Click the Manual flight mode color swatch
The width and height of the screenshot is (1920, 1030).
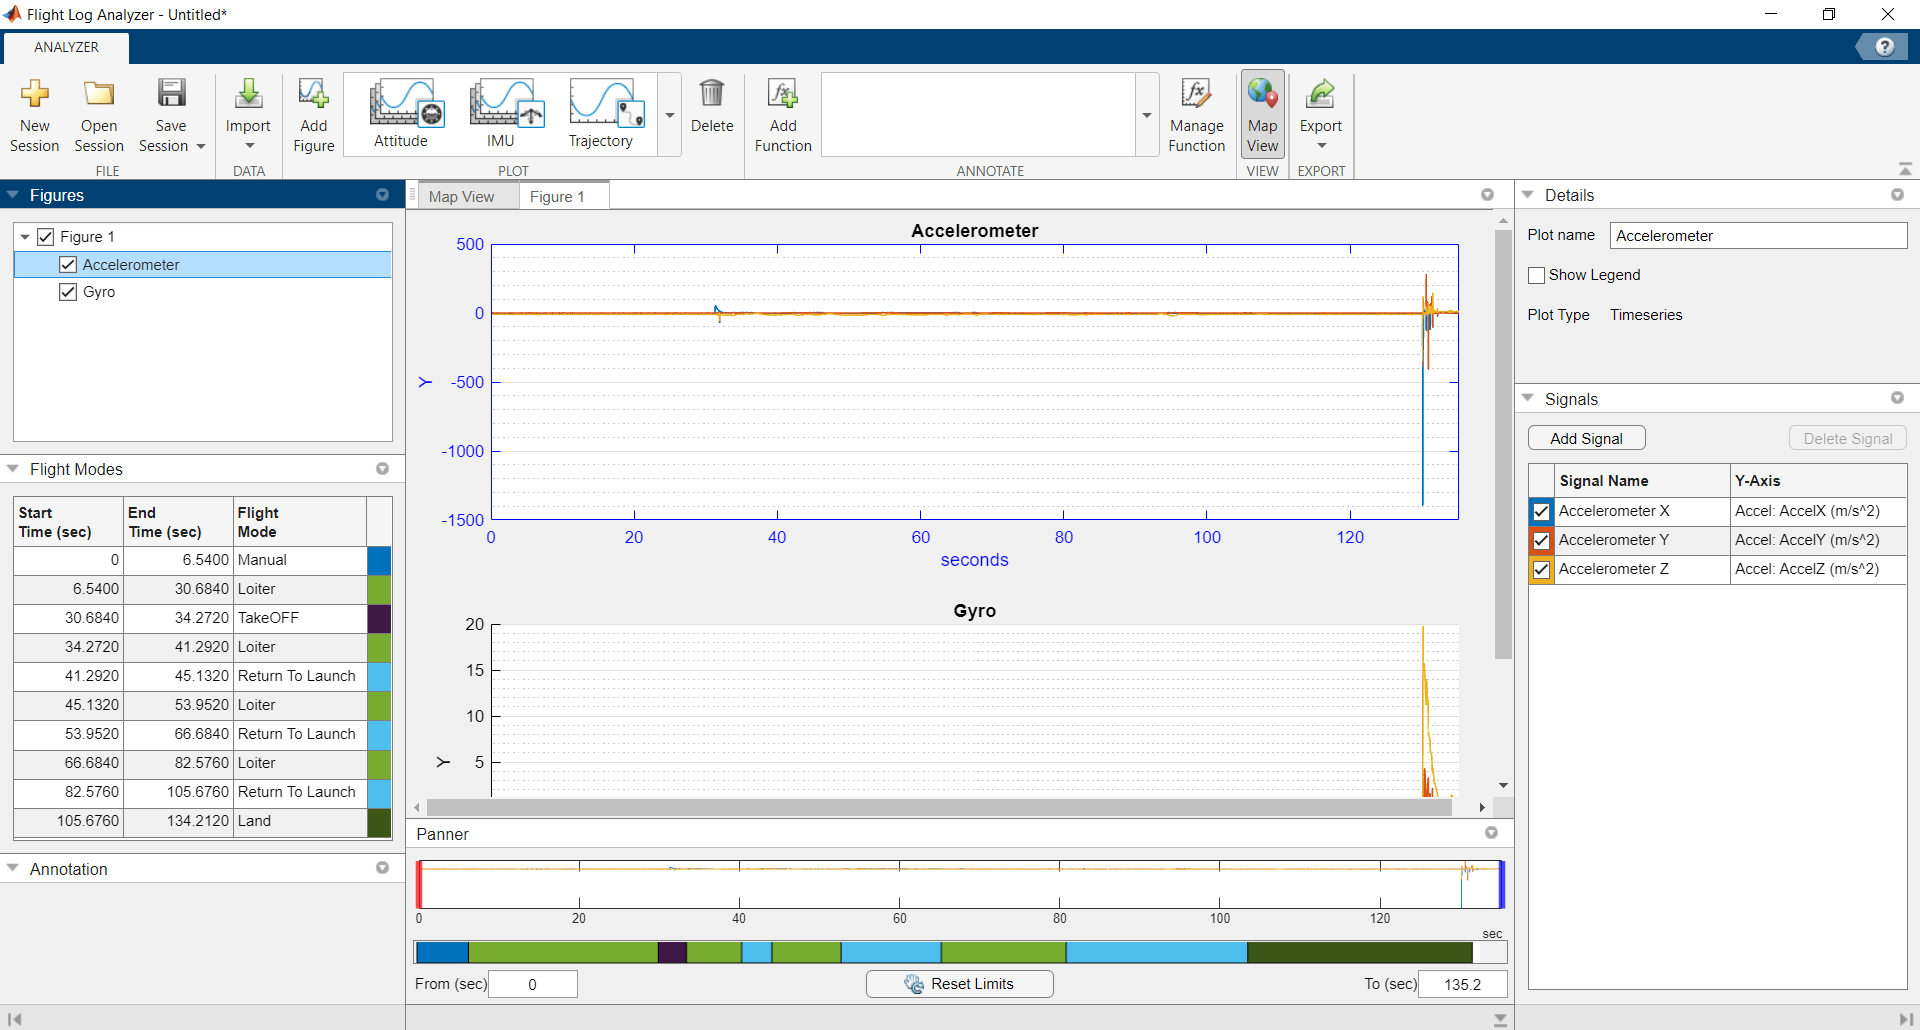pyautogui.click(x=379, y=560)
